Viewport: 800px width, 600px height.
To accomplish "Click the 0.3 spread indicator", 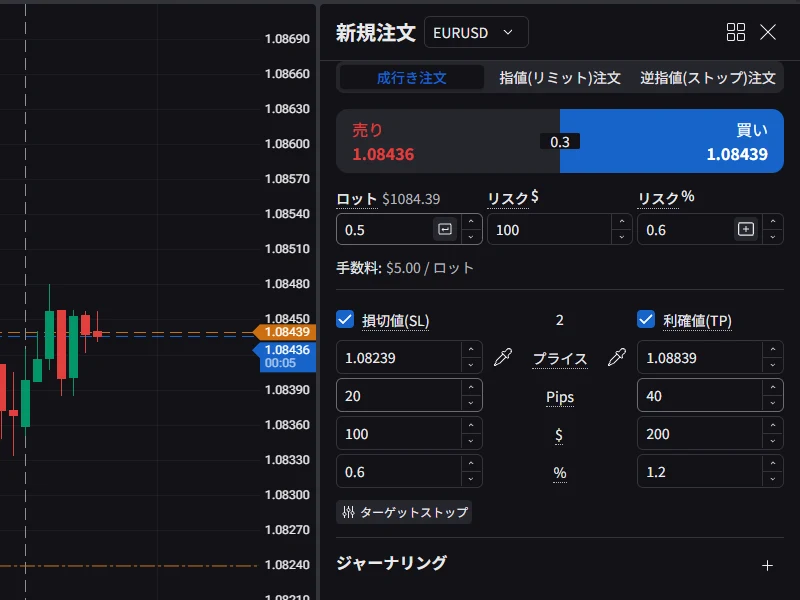I will 560,141.
